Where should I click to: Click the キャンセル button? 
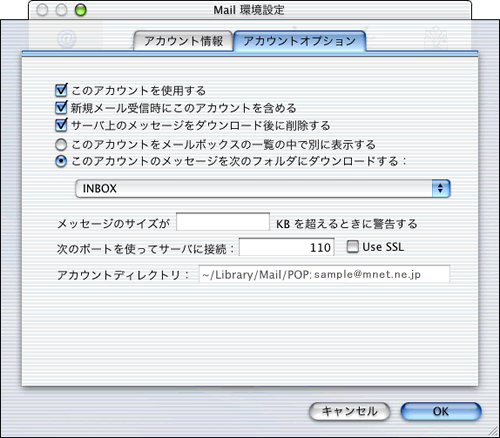[349, 411]
